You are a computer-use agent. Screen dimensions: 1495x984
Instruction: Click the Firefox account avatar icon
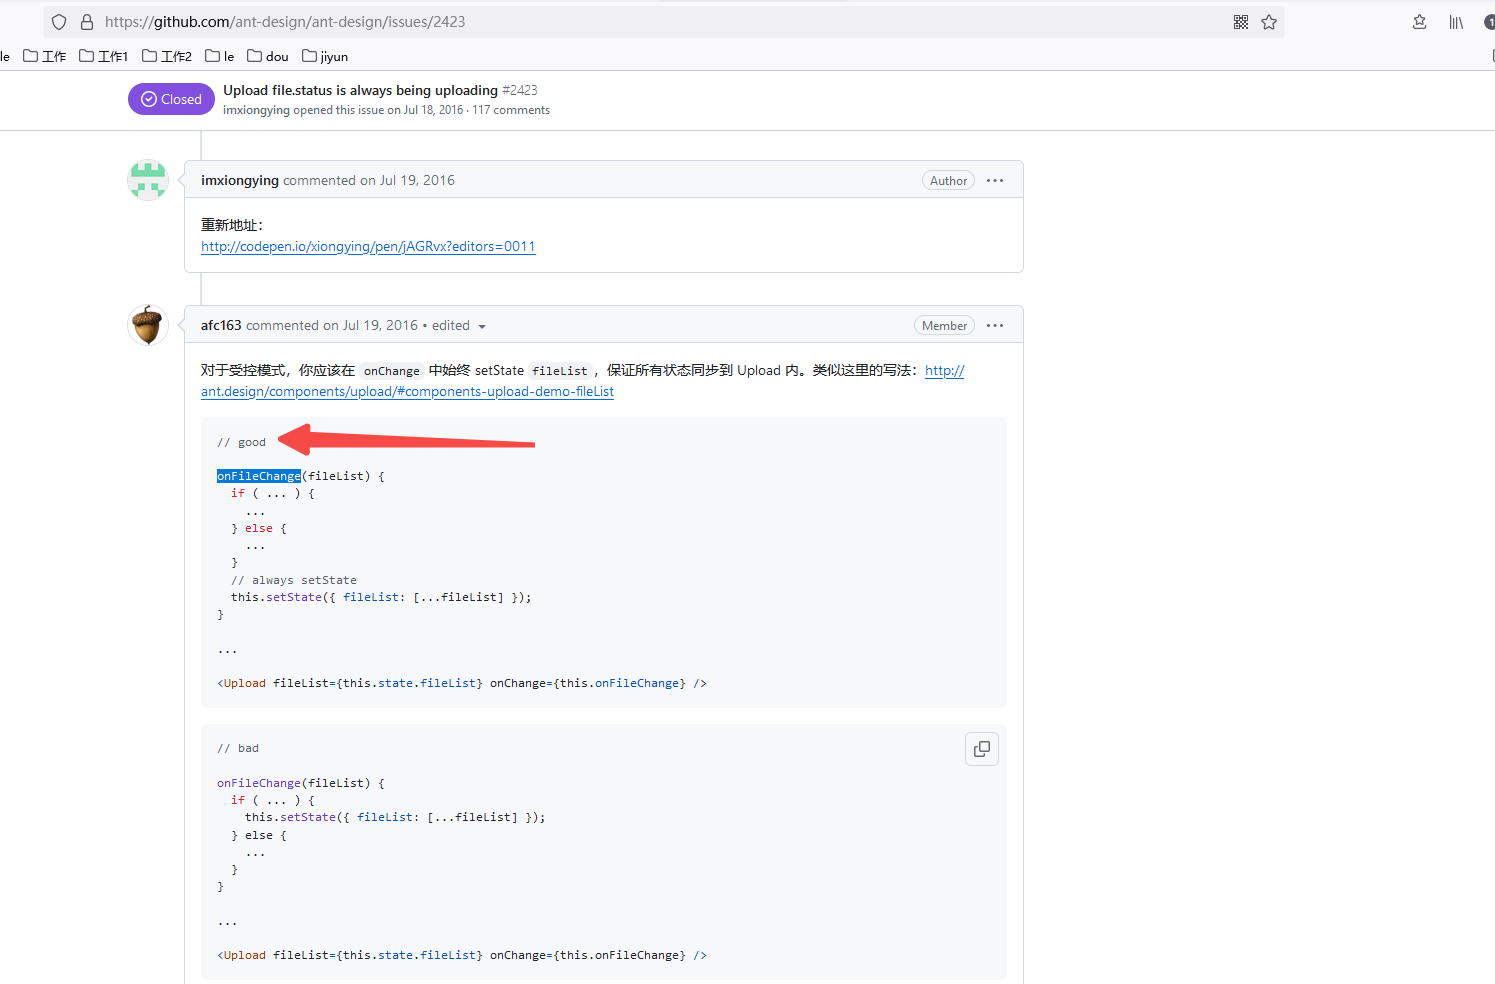[x=1489, y=21]
